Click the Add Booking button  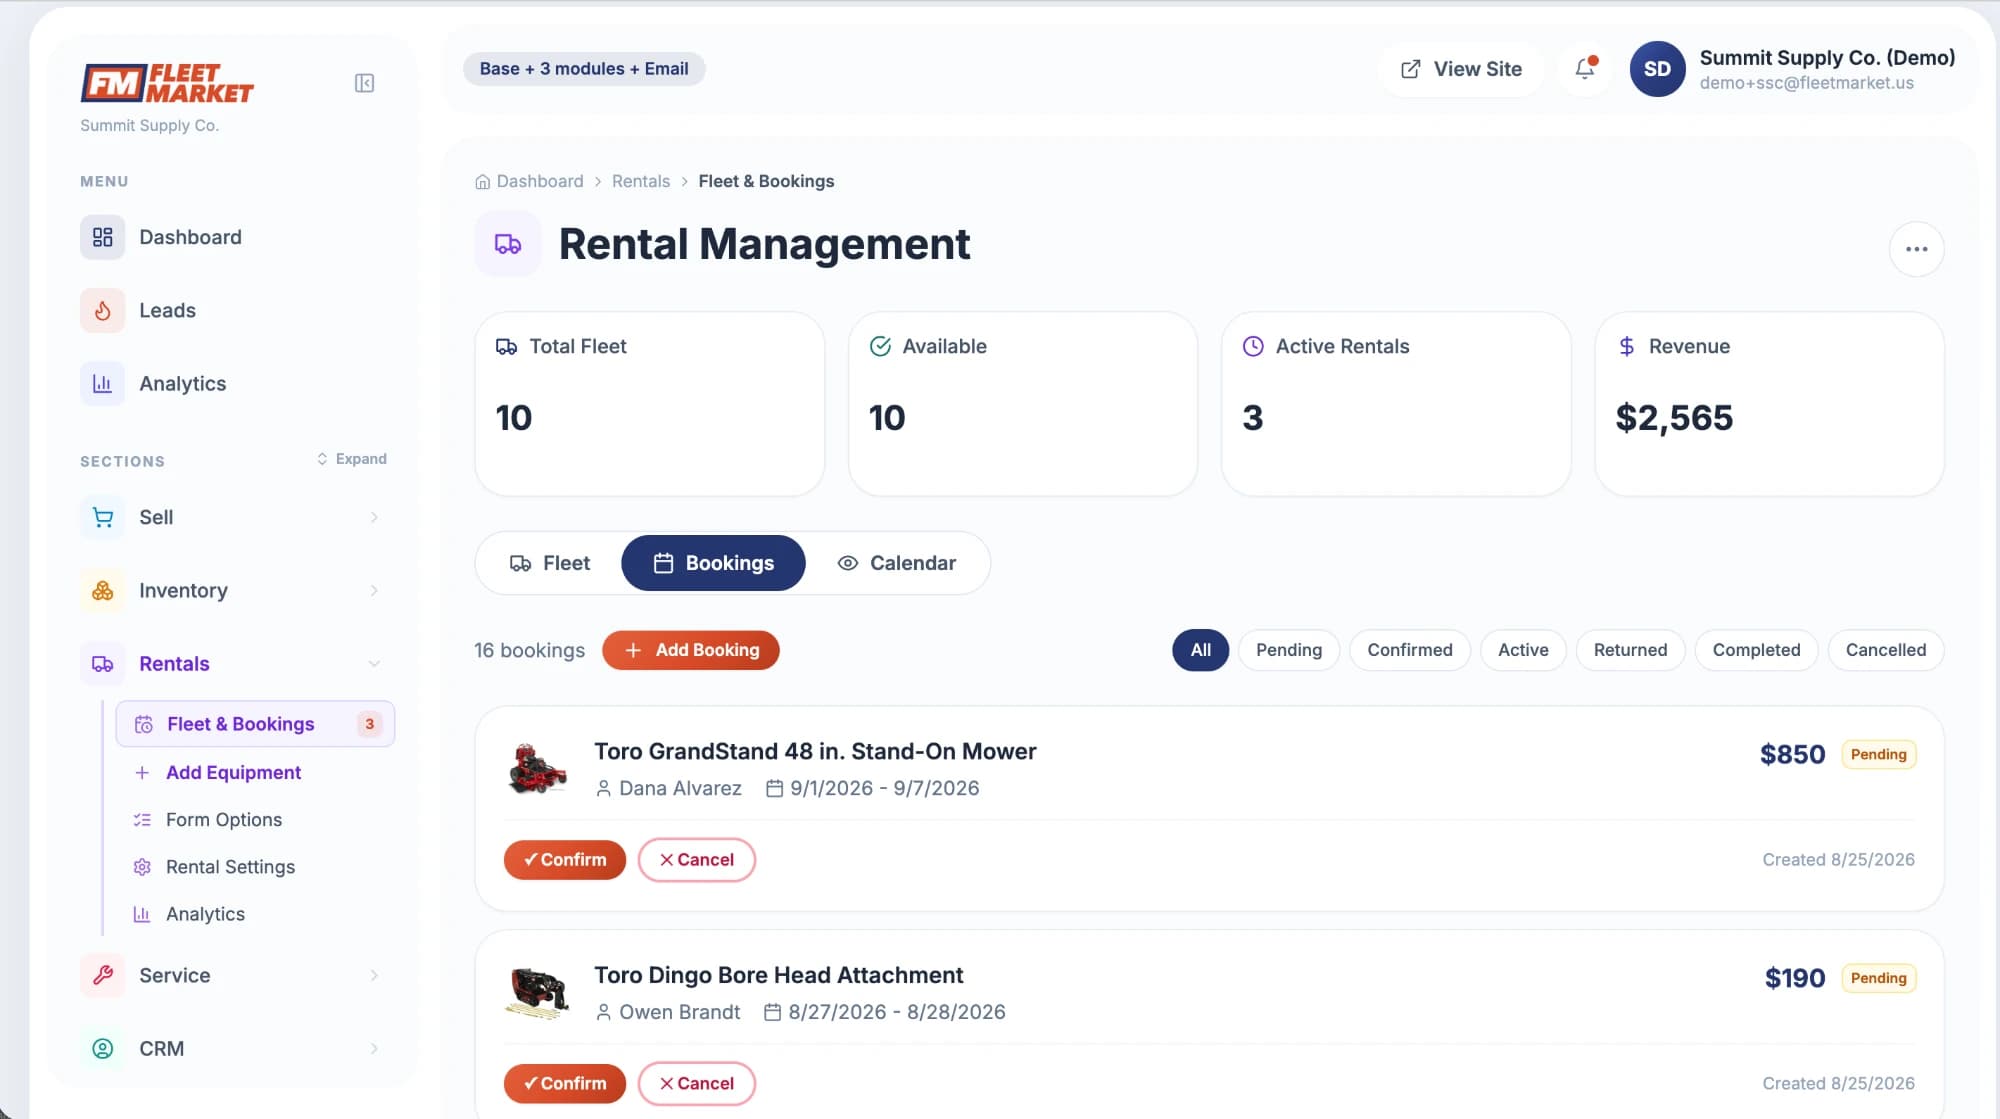pyautogui.click(x=690, y=650)
